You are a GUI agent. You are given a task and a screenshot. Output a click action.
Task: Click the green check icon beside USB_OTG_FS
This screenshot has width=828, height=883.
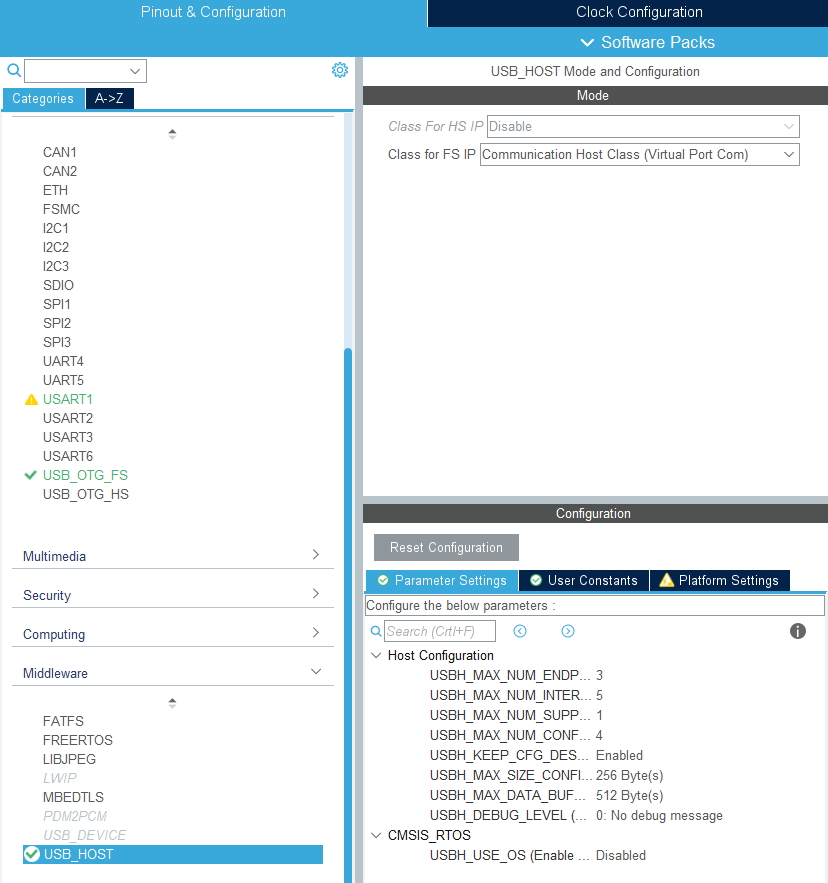click(29, 475)
